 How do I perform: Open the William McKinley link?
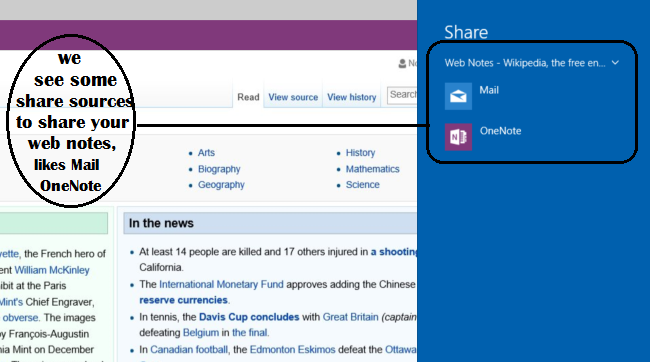pos(52,270)
